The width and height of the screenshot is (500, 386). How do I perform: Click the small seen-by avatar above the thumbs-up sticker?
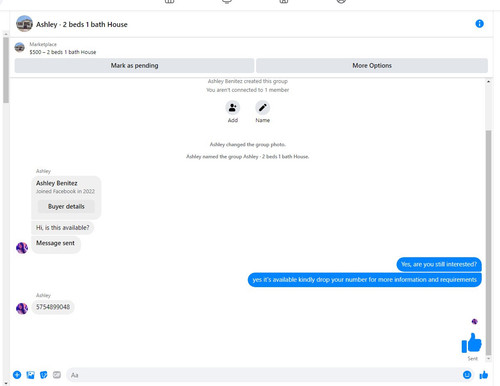[x=475, y=321]
